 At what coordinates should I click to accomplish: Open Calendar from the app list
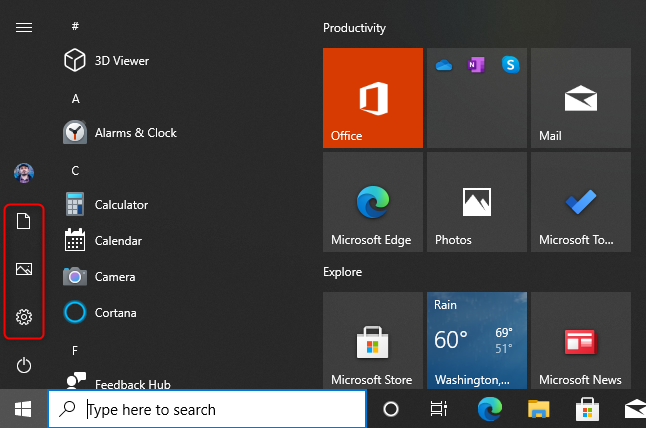[x=118, y=241]
